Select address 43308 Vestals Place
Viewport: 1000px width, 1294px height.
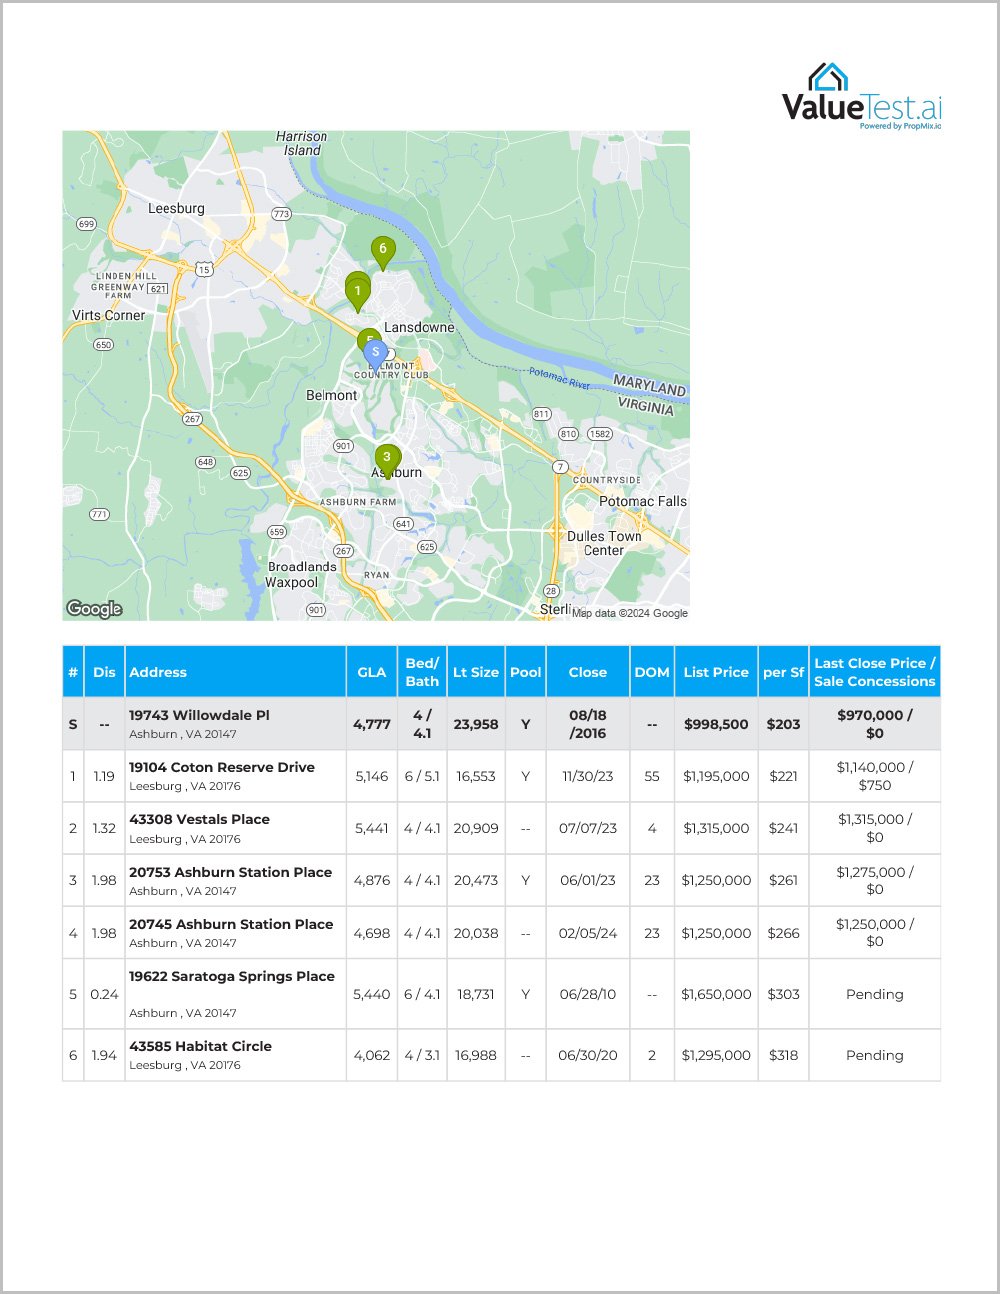tap(199, 819)
